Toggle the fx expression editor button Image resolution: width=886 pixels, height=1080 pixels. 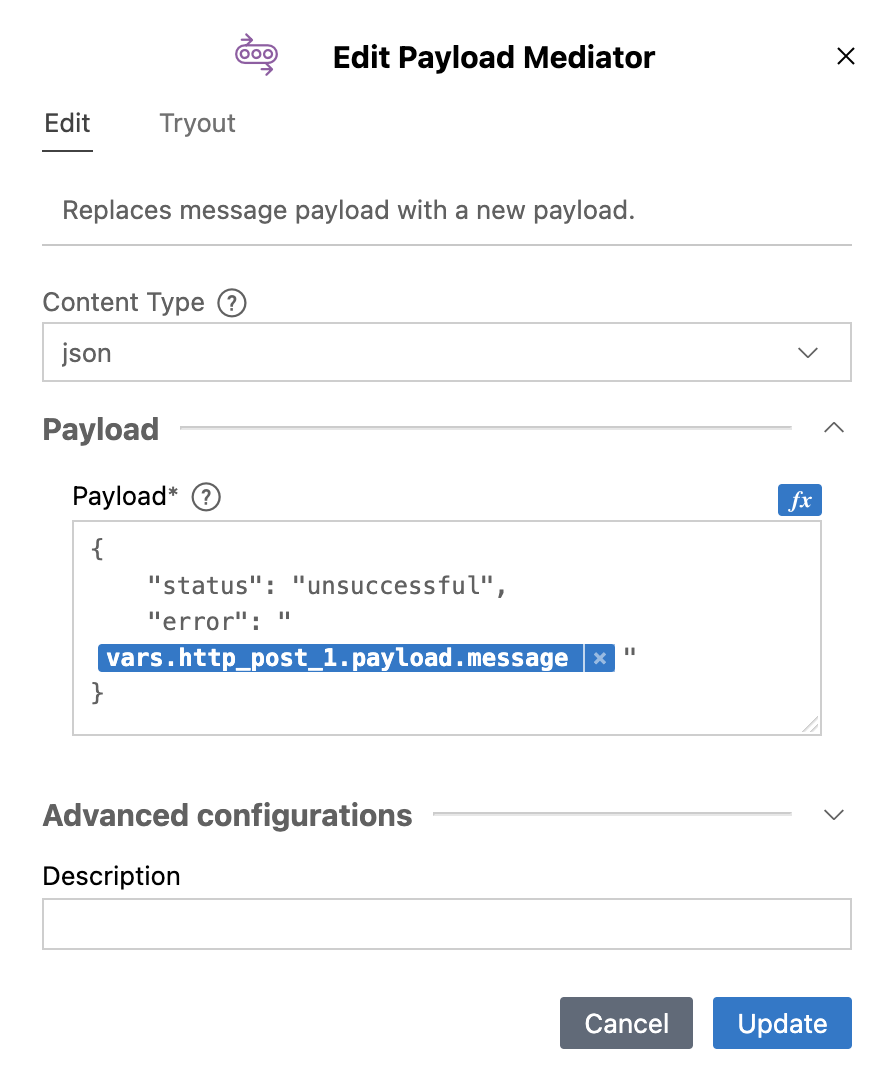799,500
